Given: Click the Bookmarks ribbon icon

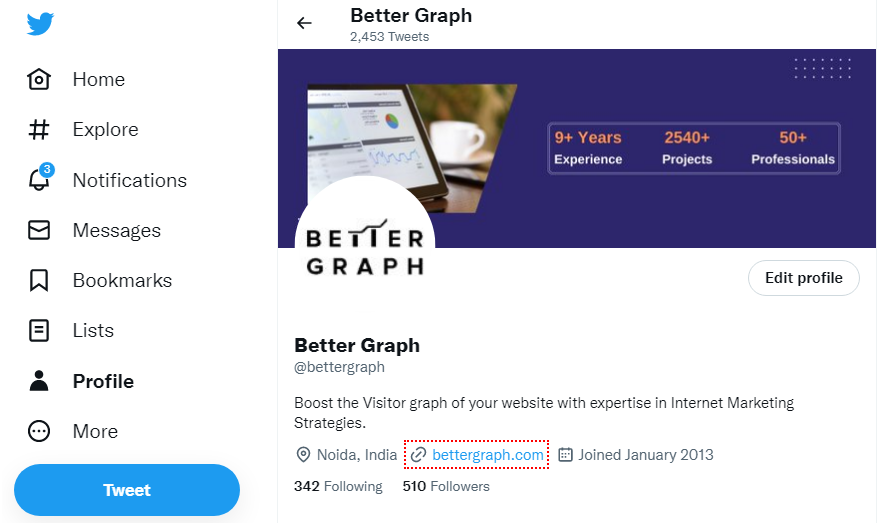Looking at the screenshot, I should [x=39, y=281].
